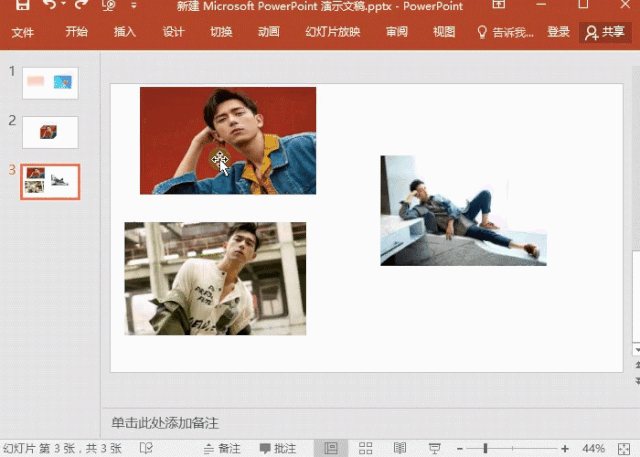Open the spell check status icon
640x457 pixels.
click(146, 448)
